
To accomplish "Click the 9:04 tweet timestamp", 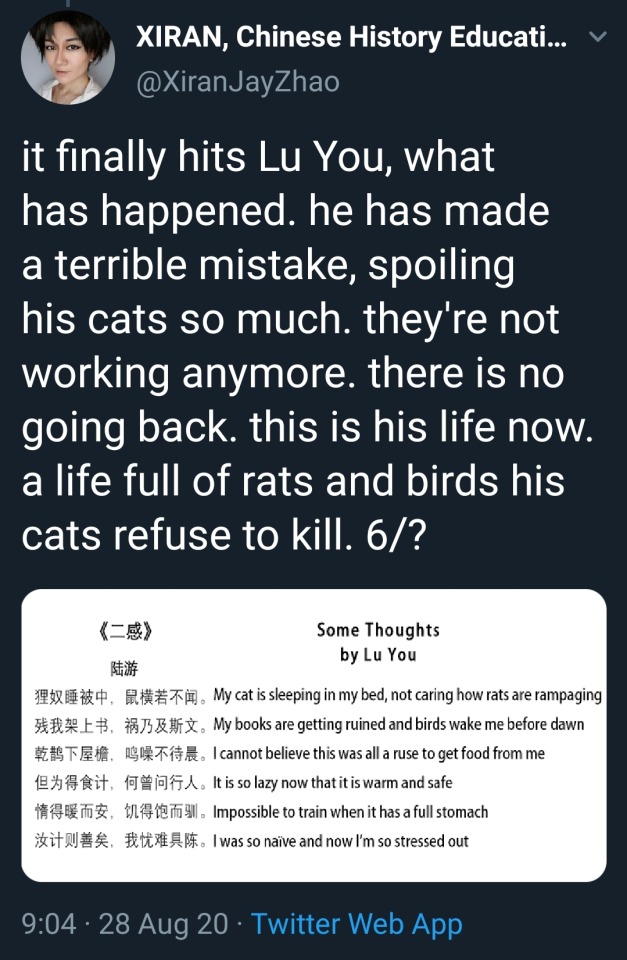I will (x=49, y=924).
